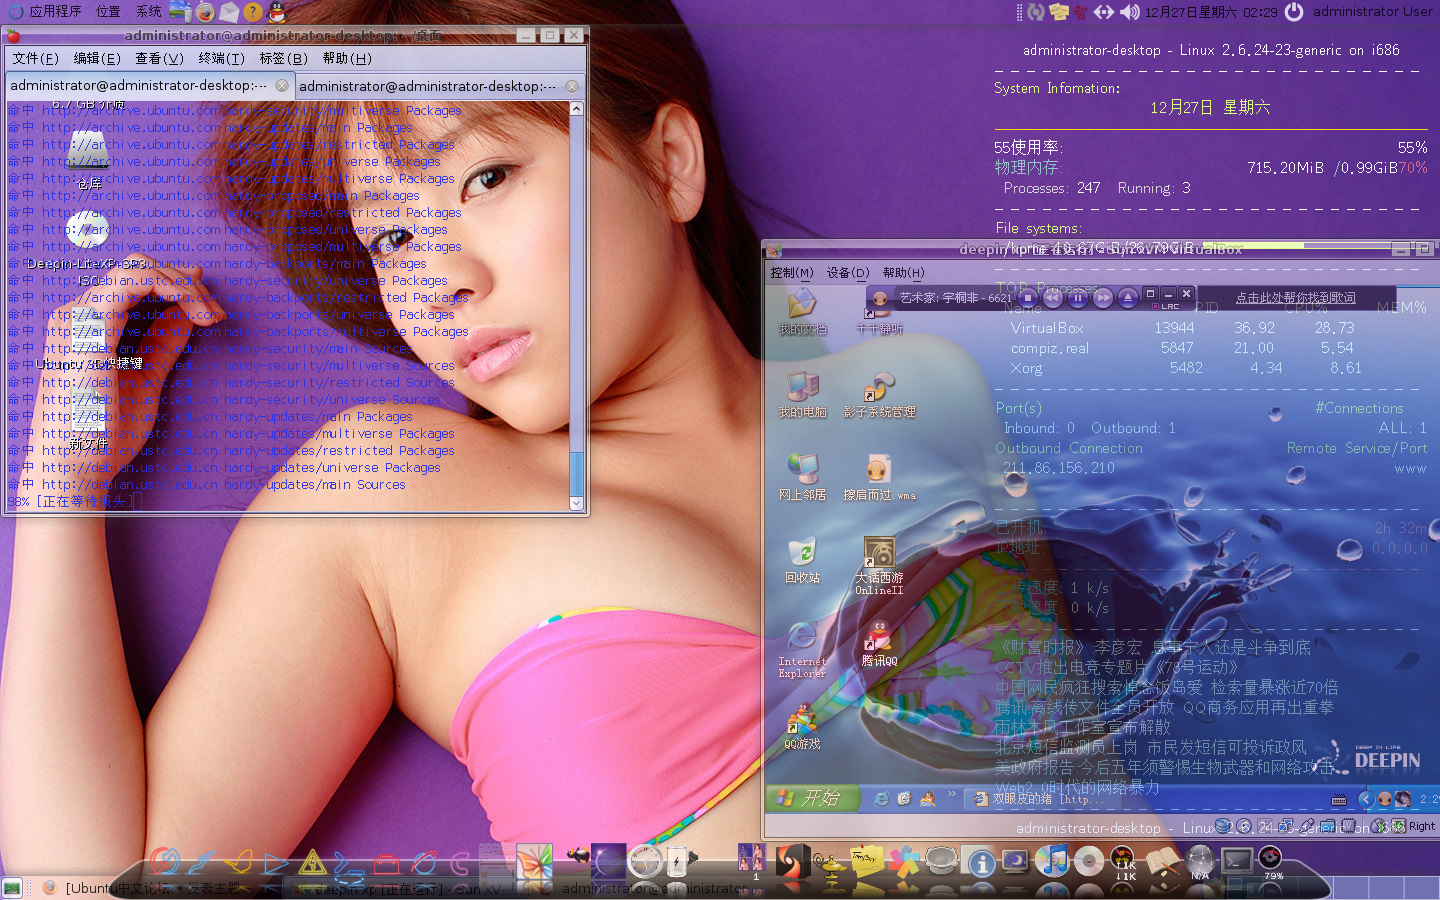Click the terminal scrollbar down arrow
This screenshot has height=900, width=1440.
pyautogui.click(x=576, y=503)
